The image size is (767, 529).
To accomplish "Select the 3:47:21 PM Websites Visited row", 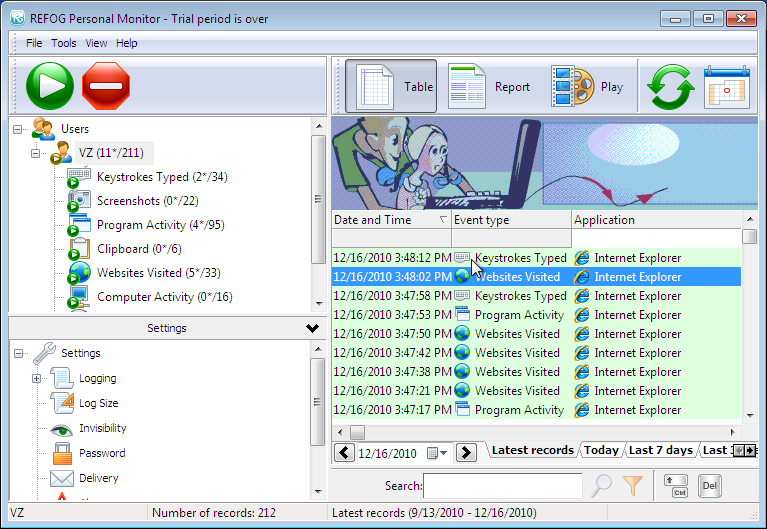I will click(x=537, y=391).
